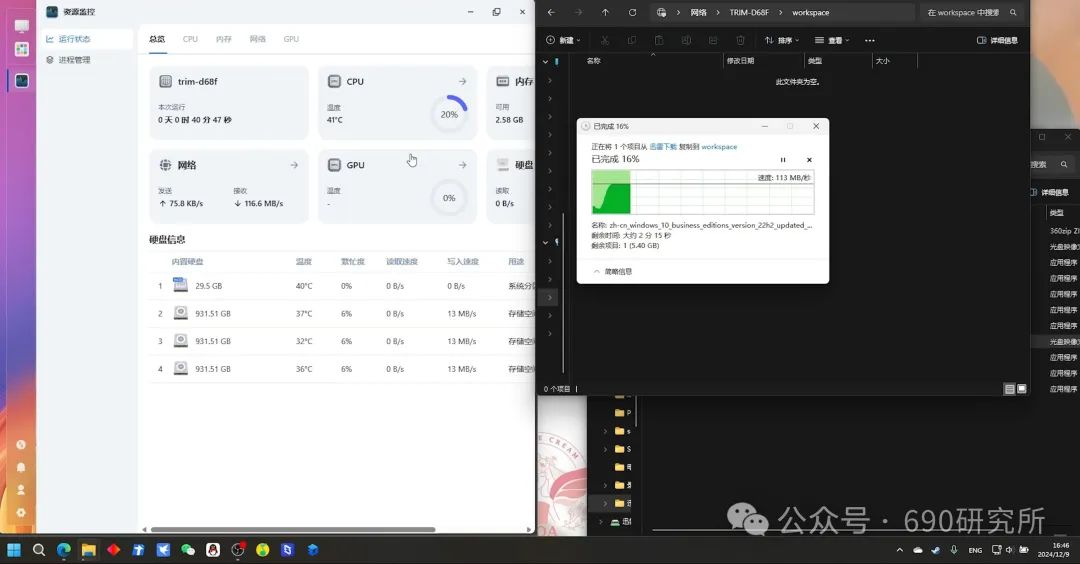This screenshot has height=564, width=1080.
Task: Click the 网络 globe icon
Action: 165,165
